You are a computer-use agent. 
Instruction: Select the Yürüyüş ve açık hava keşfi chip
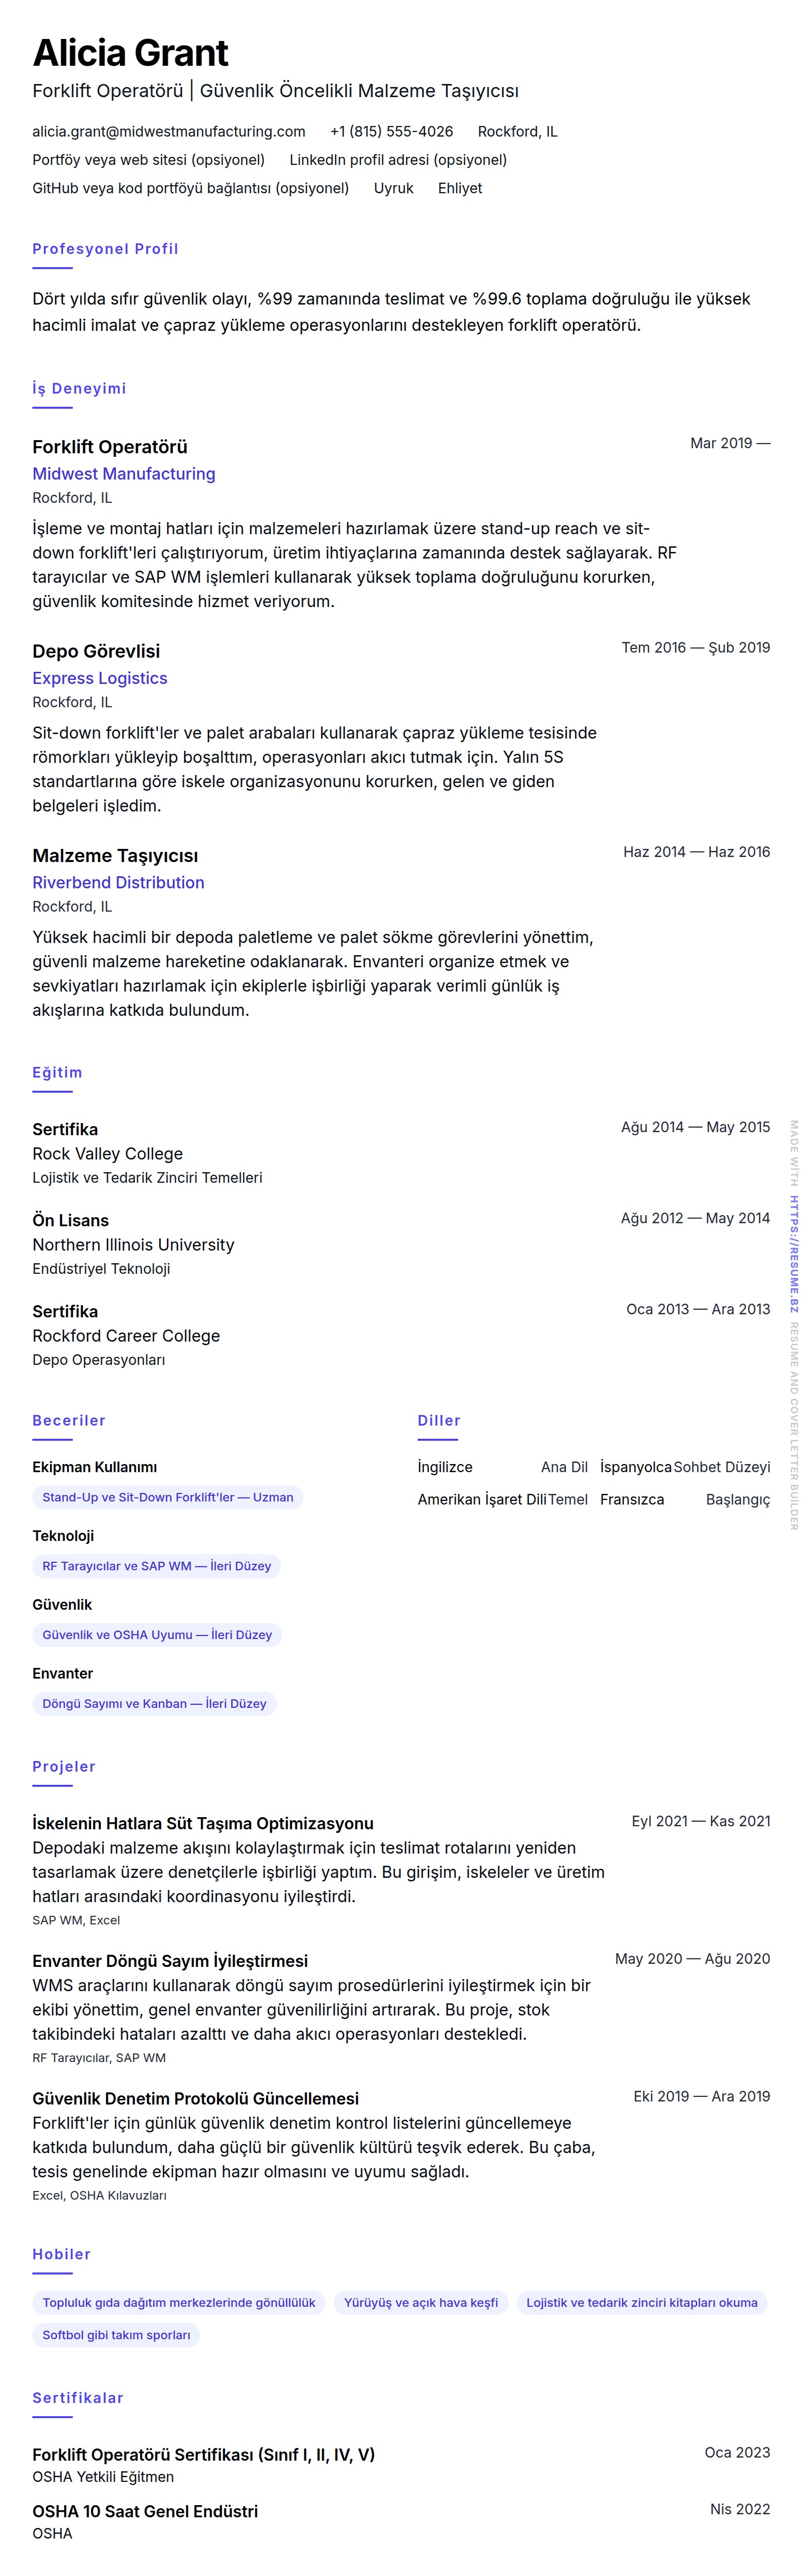tap(420, 2302)
